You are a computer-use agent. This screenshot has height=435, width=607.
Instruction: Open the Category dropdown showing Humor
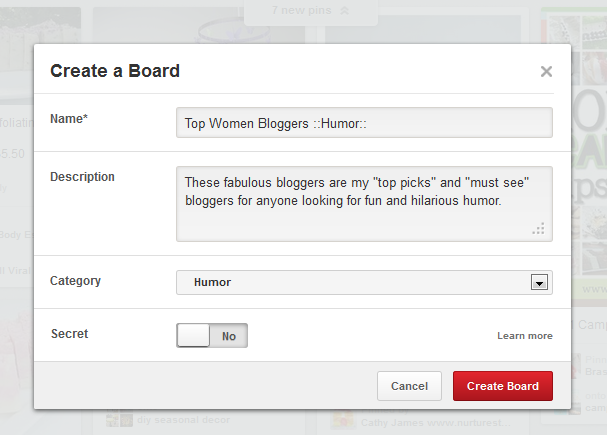tap(364, 283)
